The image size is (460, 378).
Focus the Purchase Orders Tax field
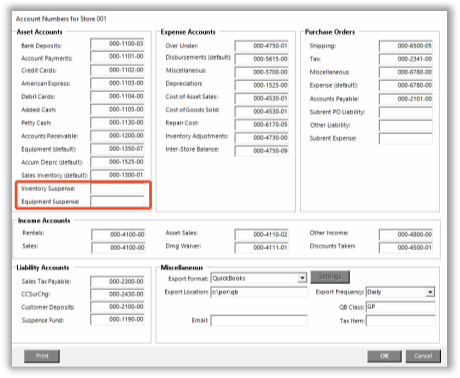pyautogui.click(x=406, y=59)
